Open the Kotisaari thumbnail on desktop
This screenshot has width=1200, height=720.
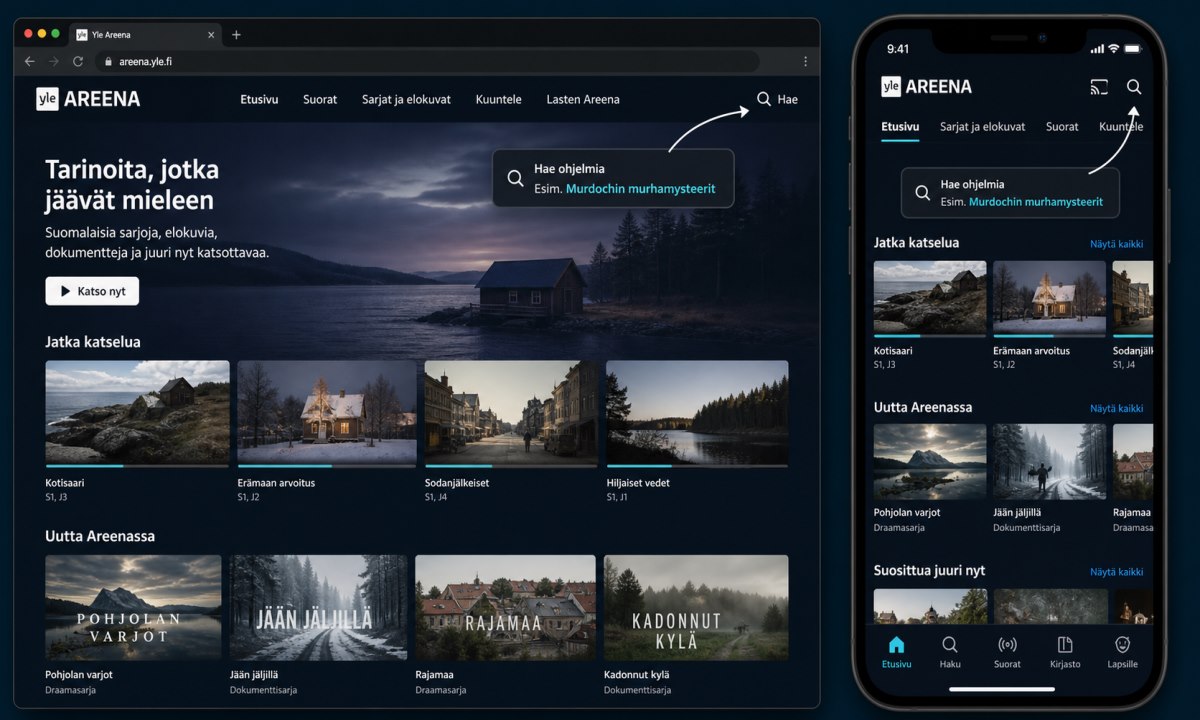(137, 412)
